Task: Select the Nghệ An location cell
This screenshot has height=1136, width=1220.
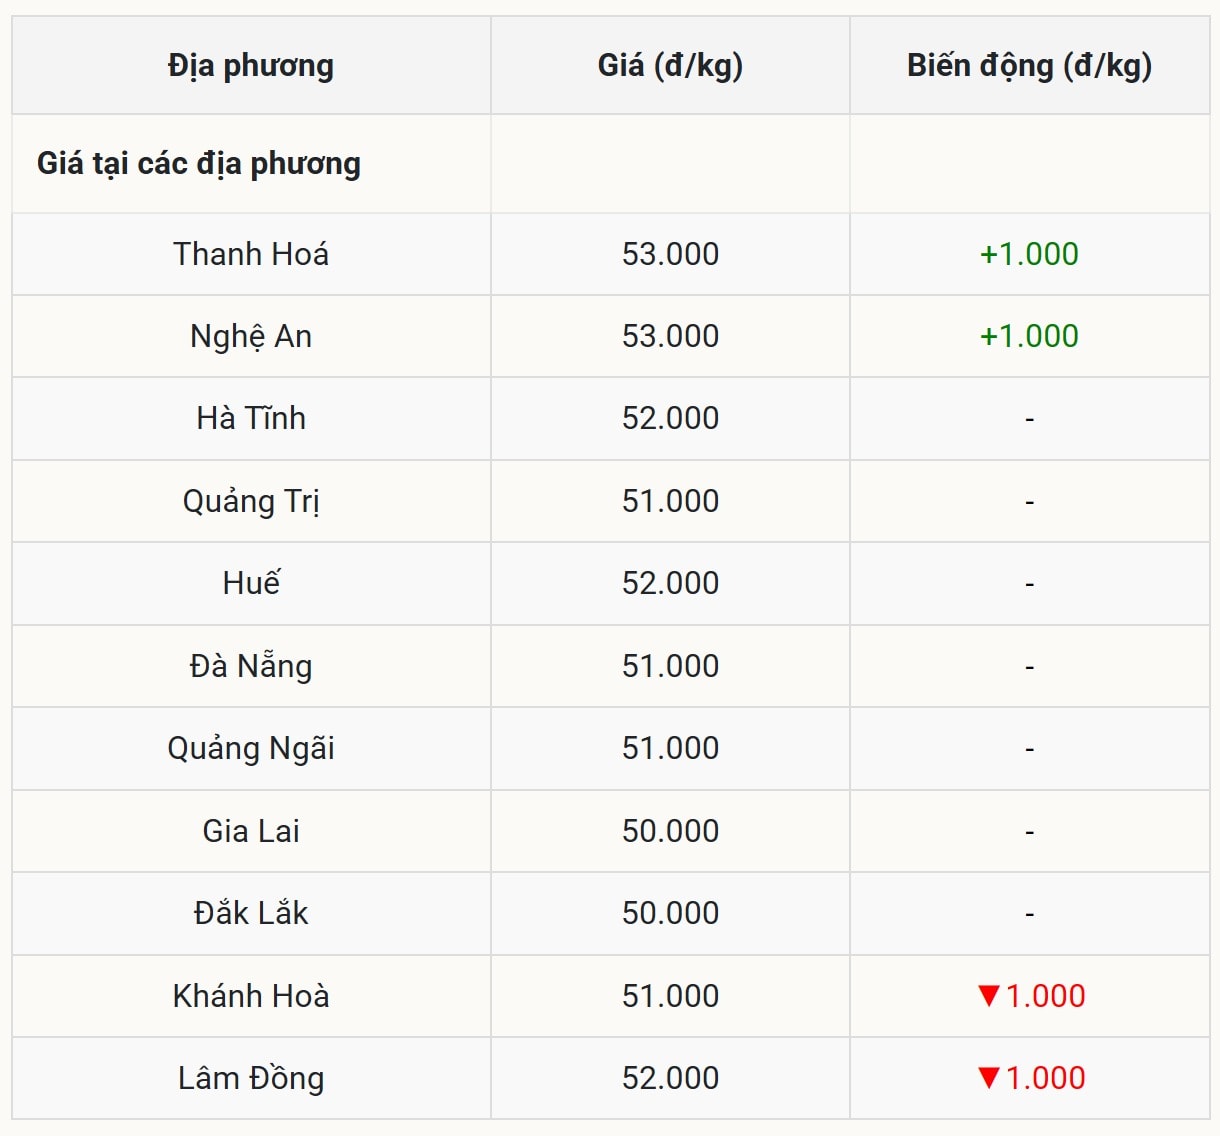Action: (251, 336)
